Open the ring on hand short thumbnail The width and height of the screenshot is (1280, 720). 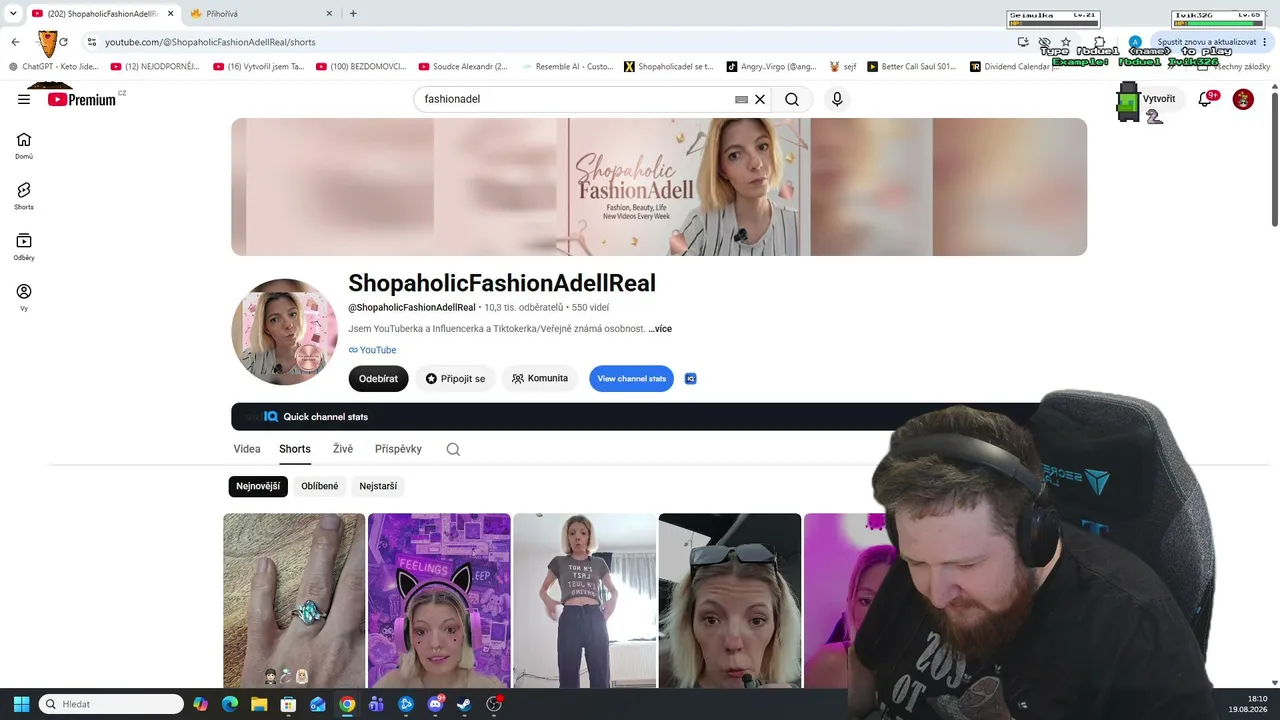(294, 600)
